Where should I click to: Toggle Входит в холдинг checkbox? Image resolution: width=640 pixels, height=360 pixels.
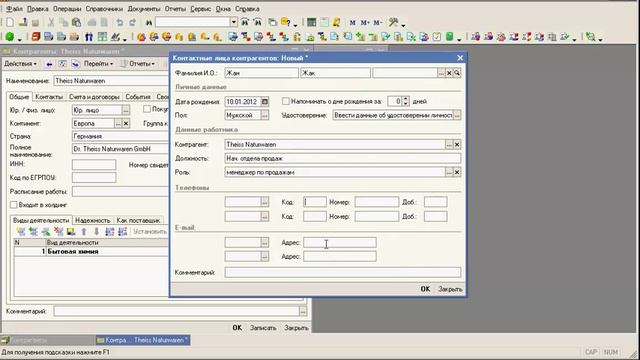coord(13,204)
